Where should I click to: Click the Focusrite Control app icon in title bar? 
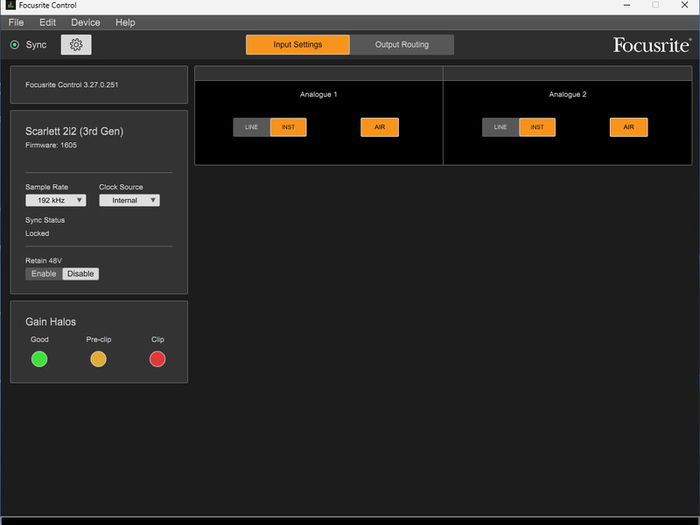(10, 5)
